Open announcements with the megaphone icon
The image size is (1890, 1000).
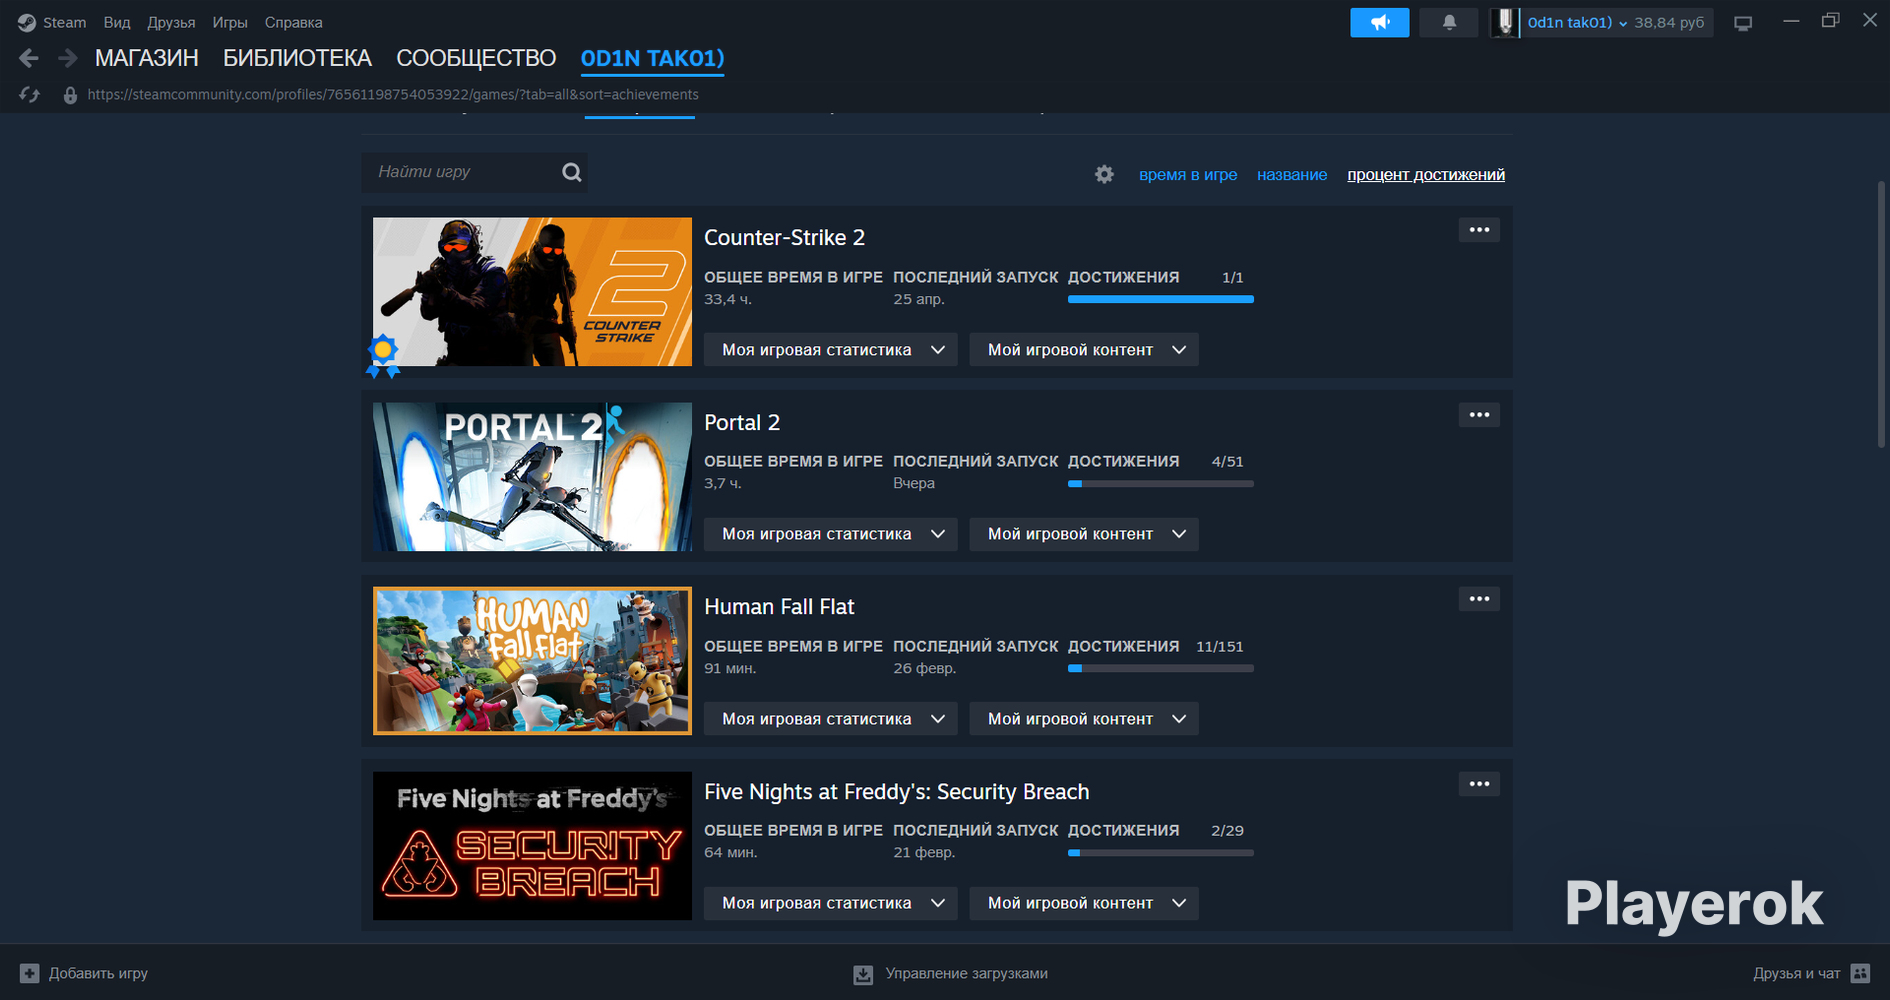pyautogui.click(x=1379, y=22)
